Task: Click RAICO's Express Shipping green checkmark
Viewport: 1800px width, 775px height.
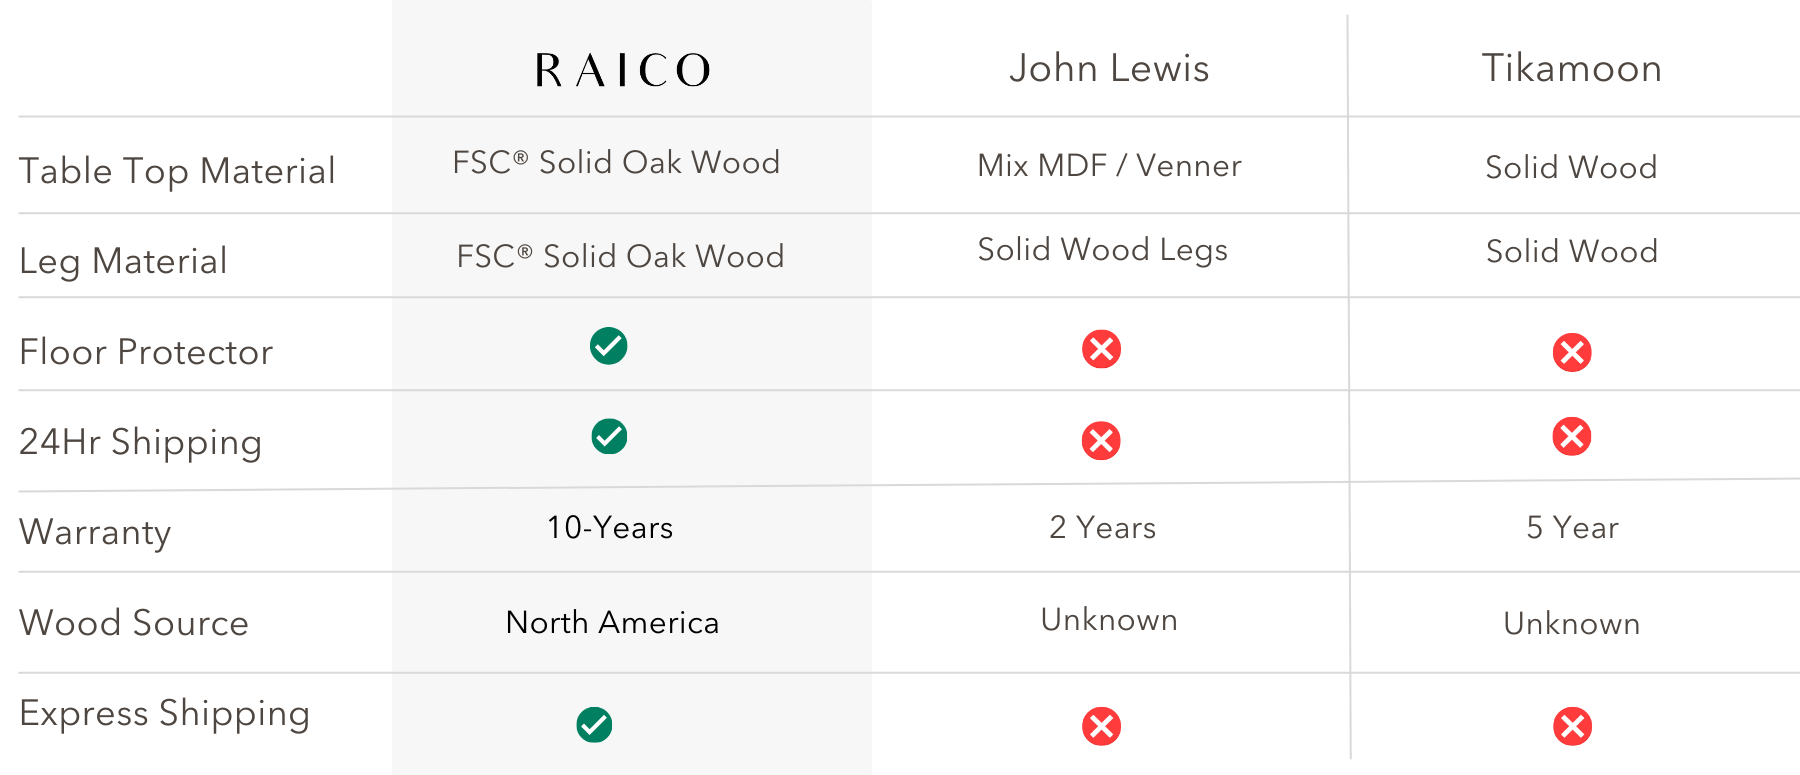Action: click(594, 725)
